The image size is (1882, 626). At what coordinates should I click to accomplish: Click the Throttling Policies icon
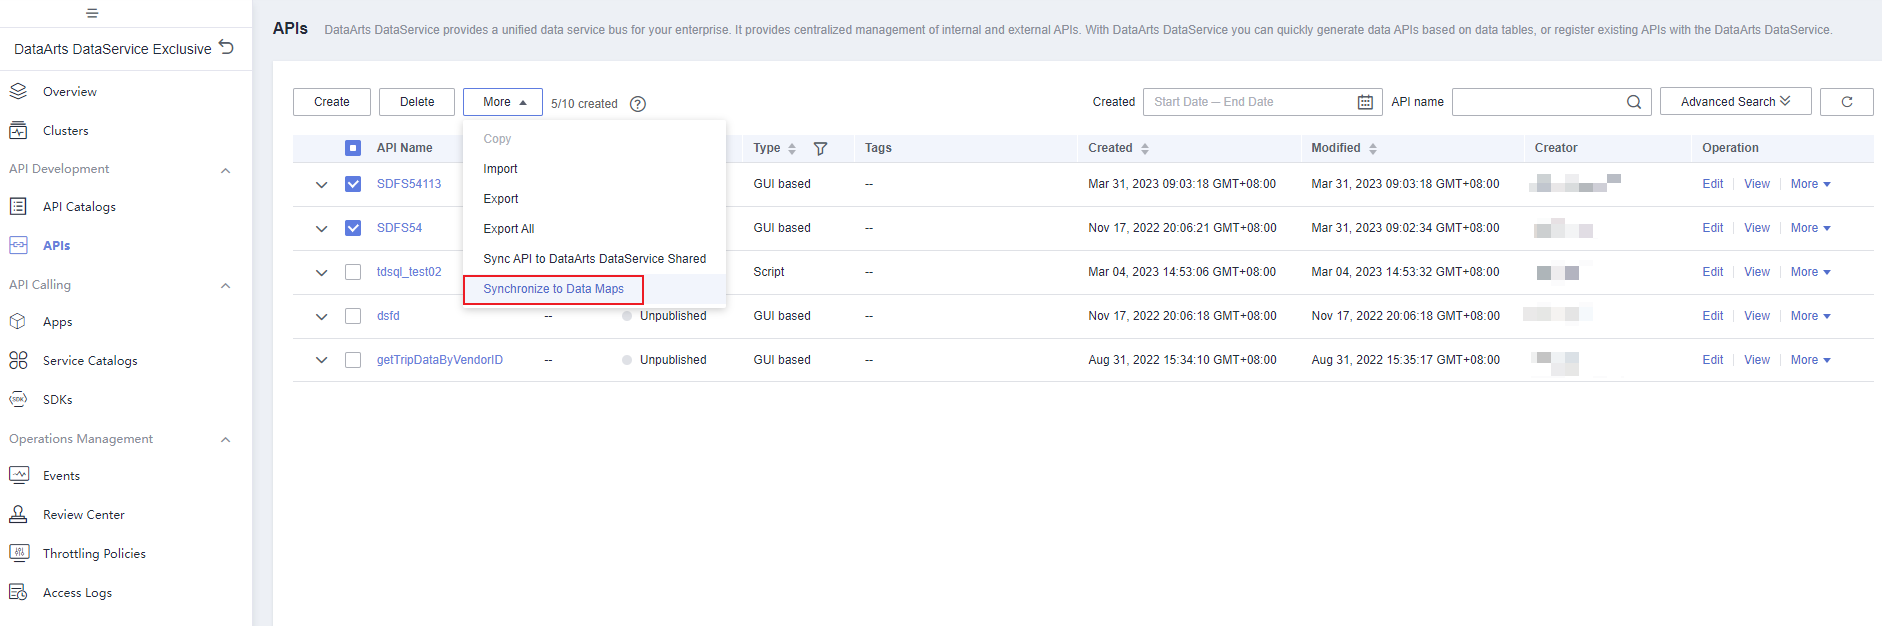[x=18, y=553]
